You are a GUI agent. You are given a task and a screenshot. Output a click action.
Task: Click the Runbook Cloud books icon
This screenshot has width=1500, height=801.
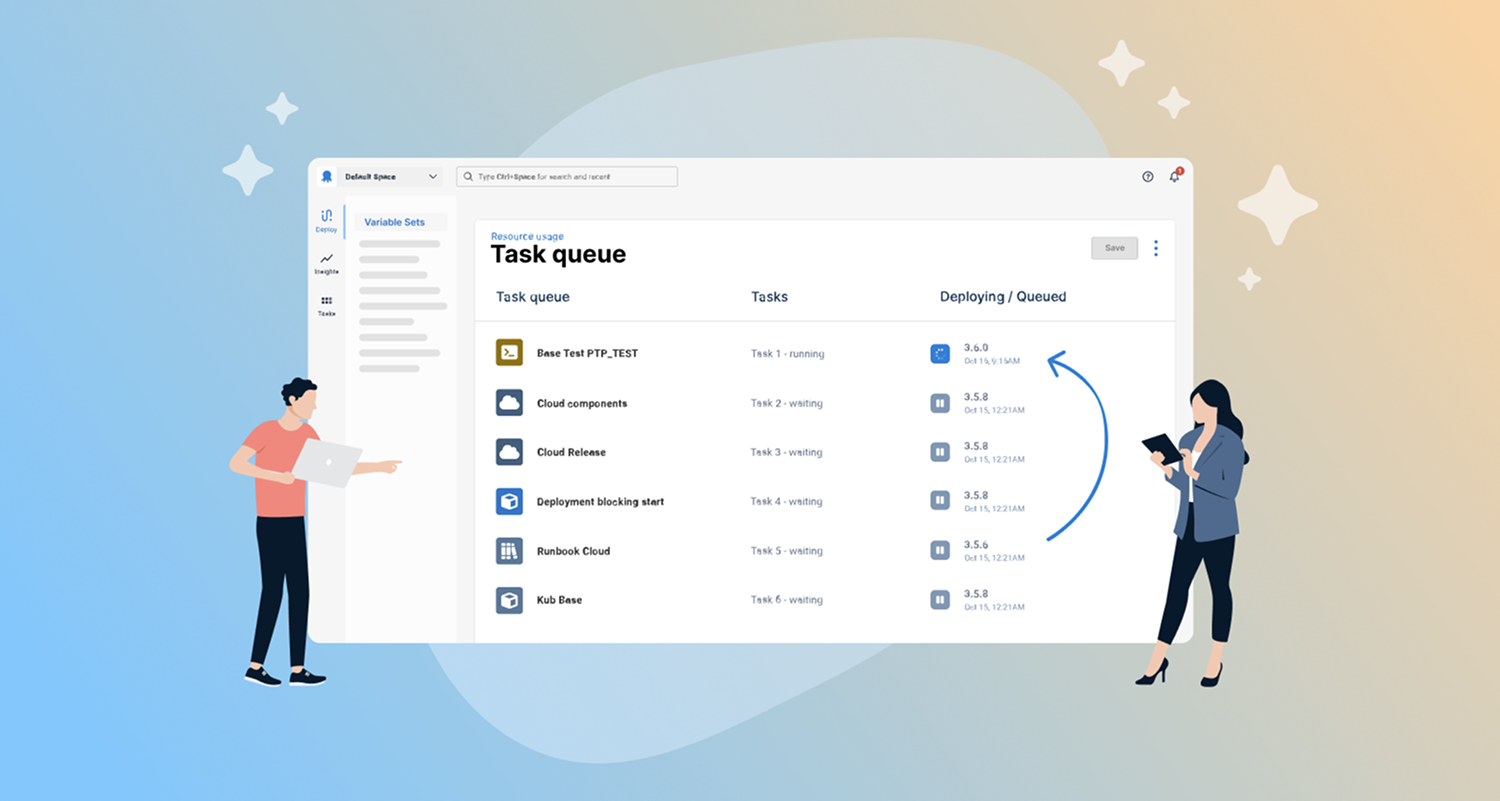click(509, 550)
